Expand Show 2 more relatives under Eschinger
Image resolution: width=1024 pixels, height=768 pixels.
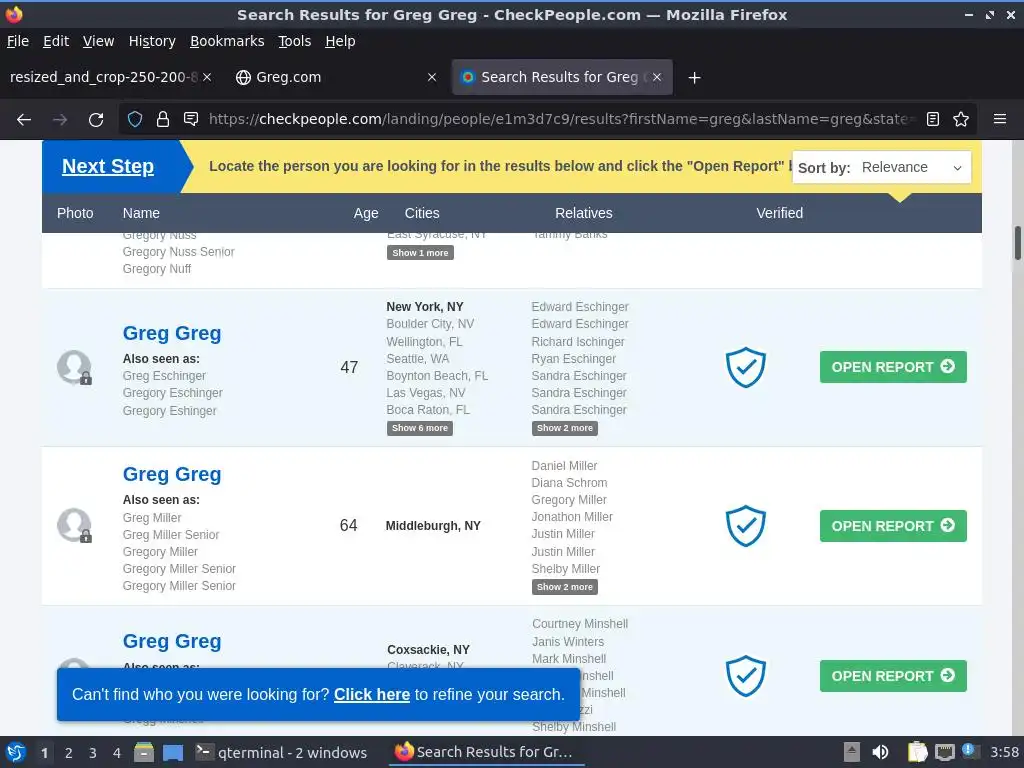click(565, 428)
